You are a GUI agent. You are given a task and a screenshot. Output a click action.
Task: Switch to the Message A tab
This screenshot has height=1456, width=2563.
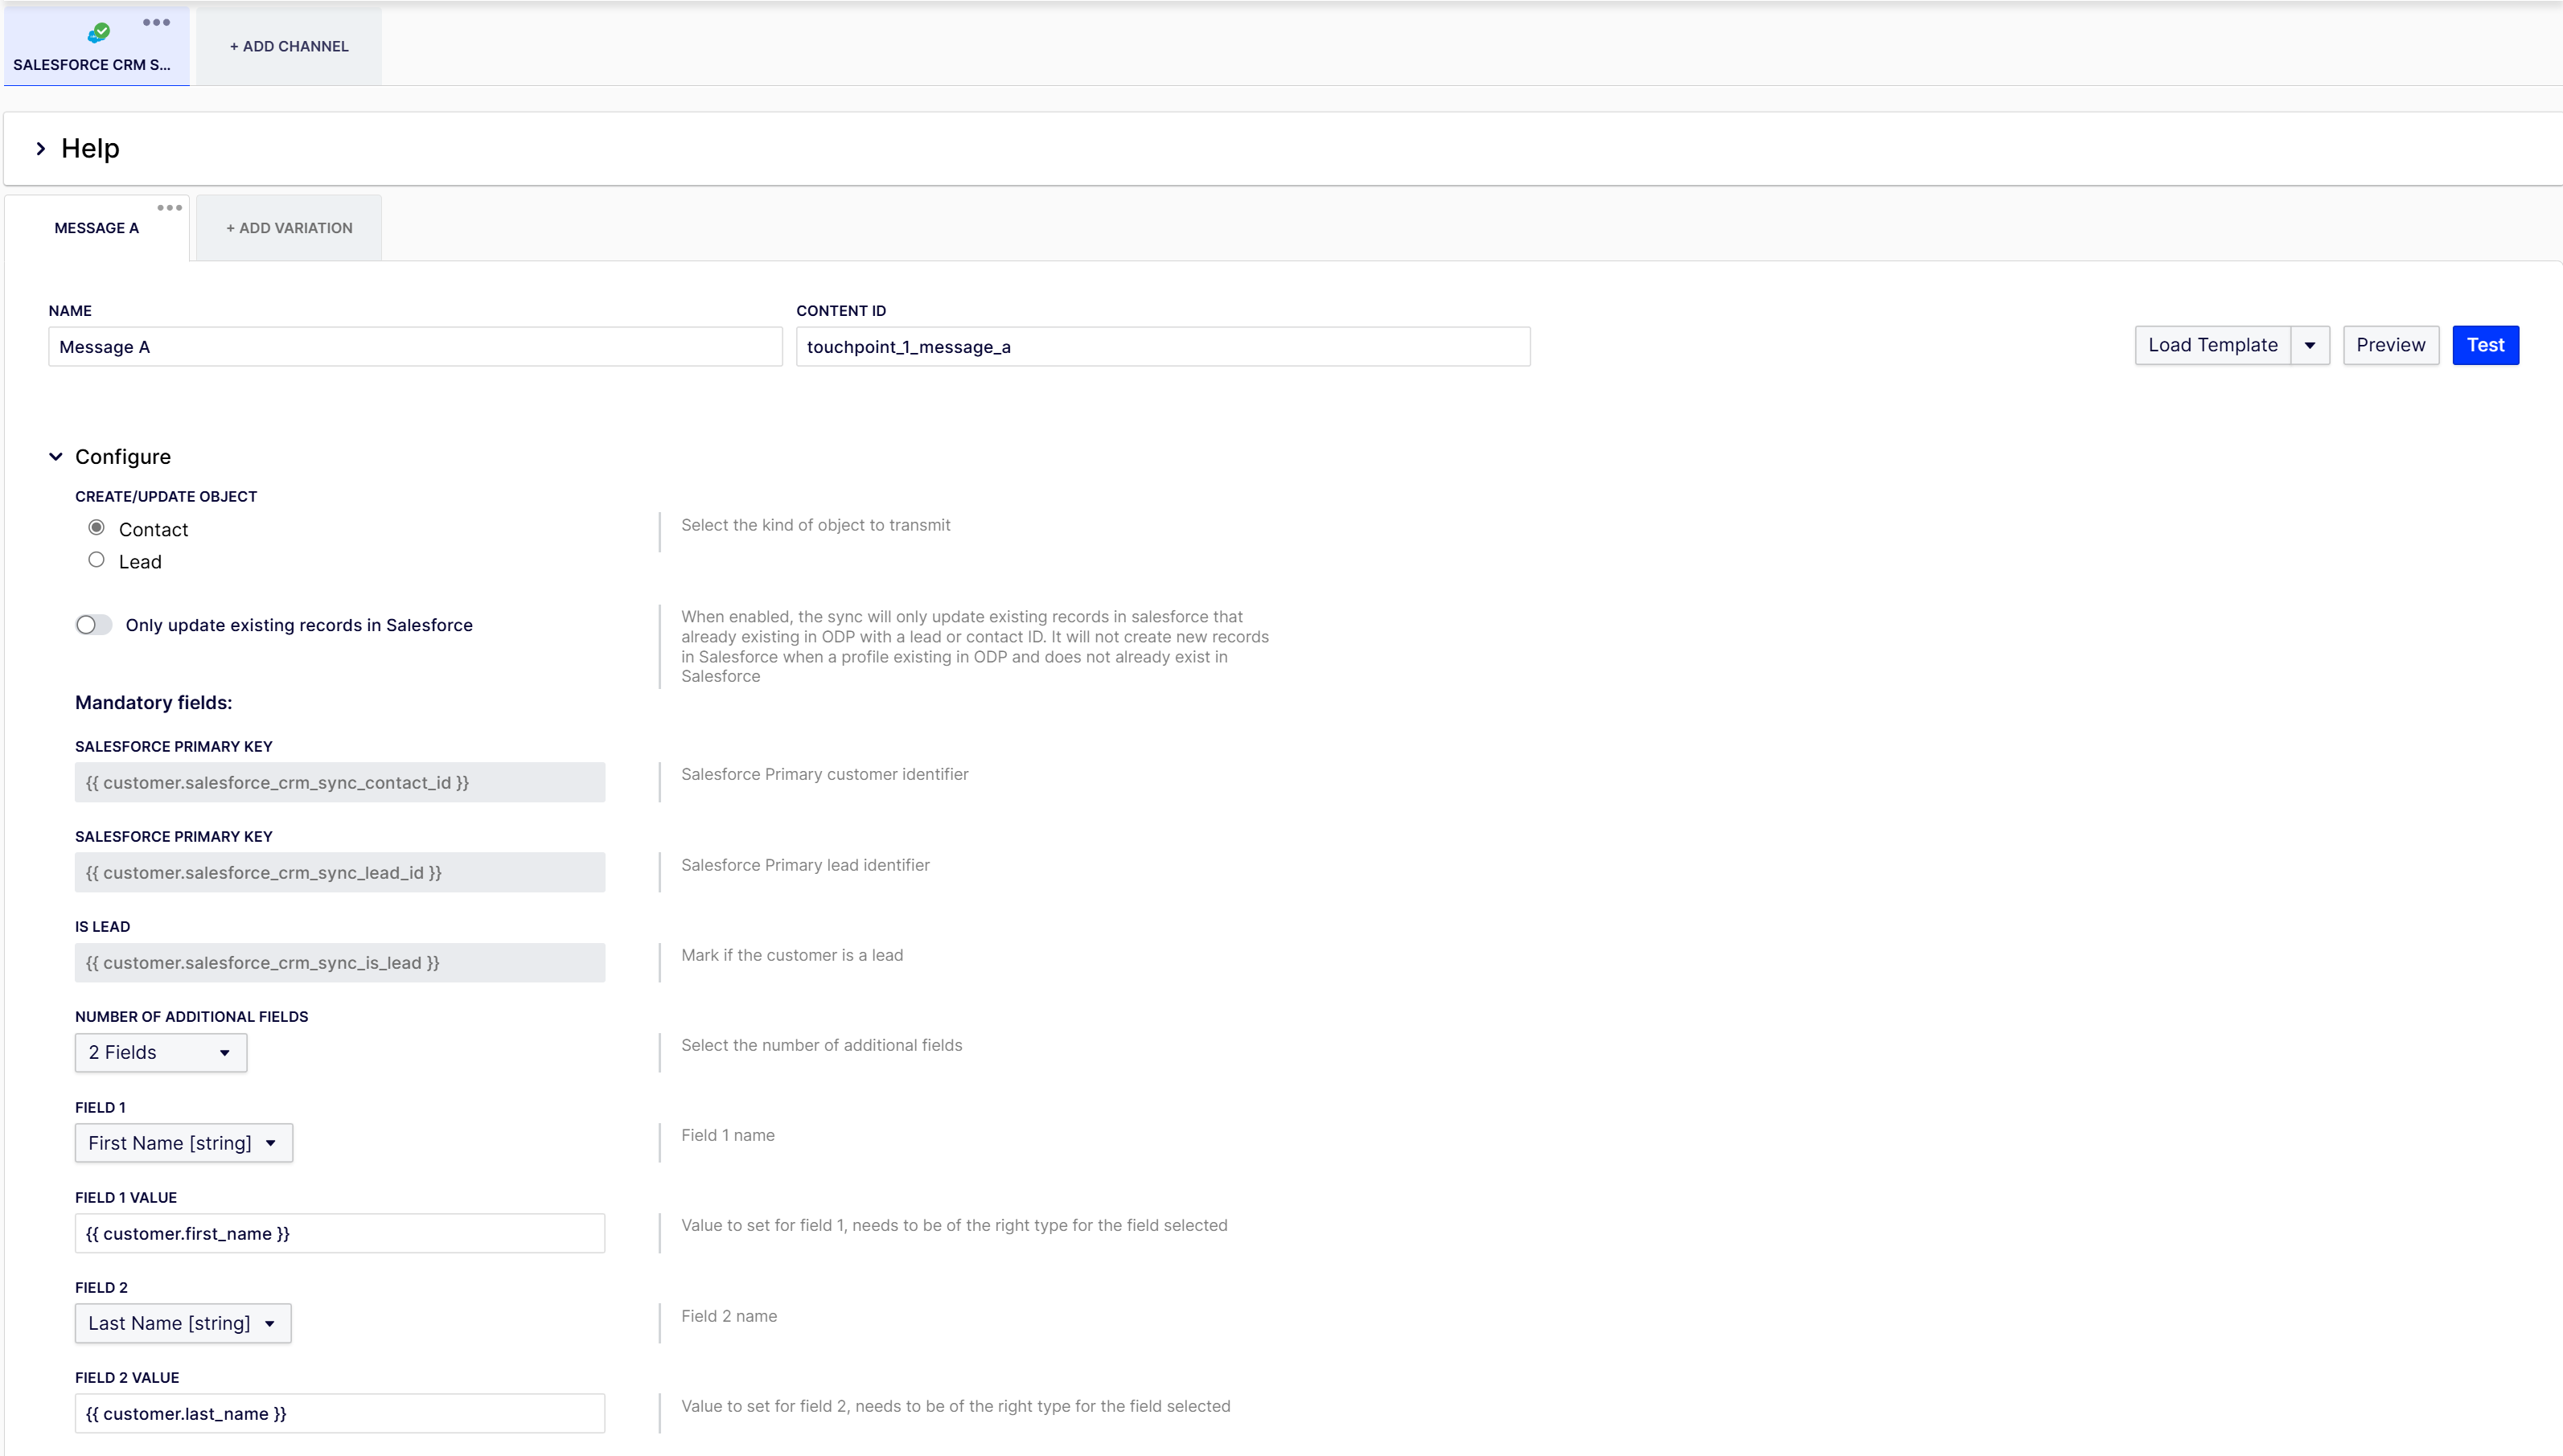pyautogui.click(x=97, y=228)
